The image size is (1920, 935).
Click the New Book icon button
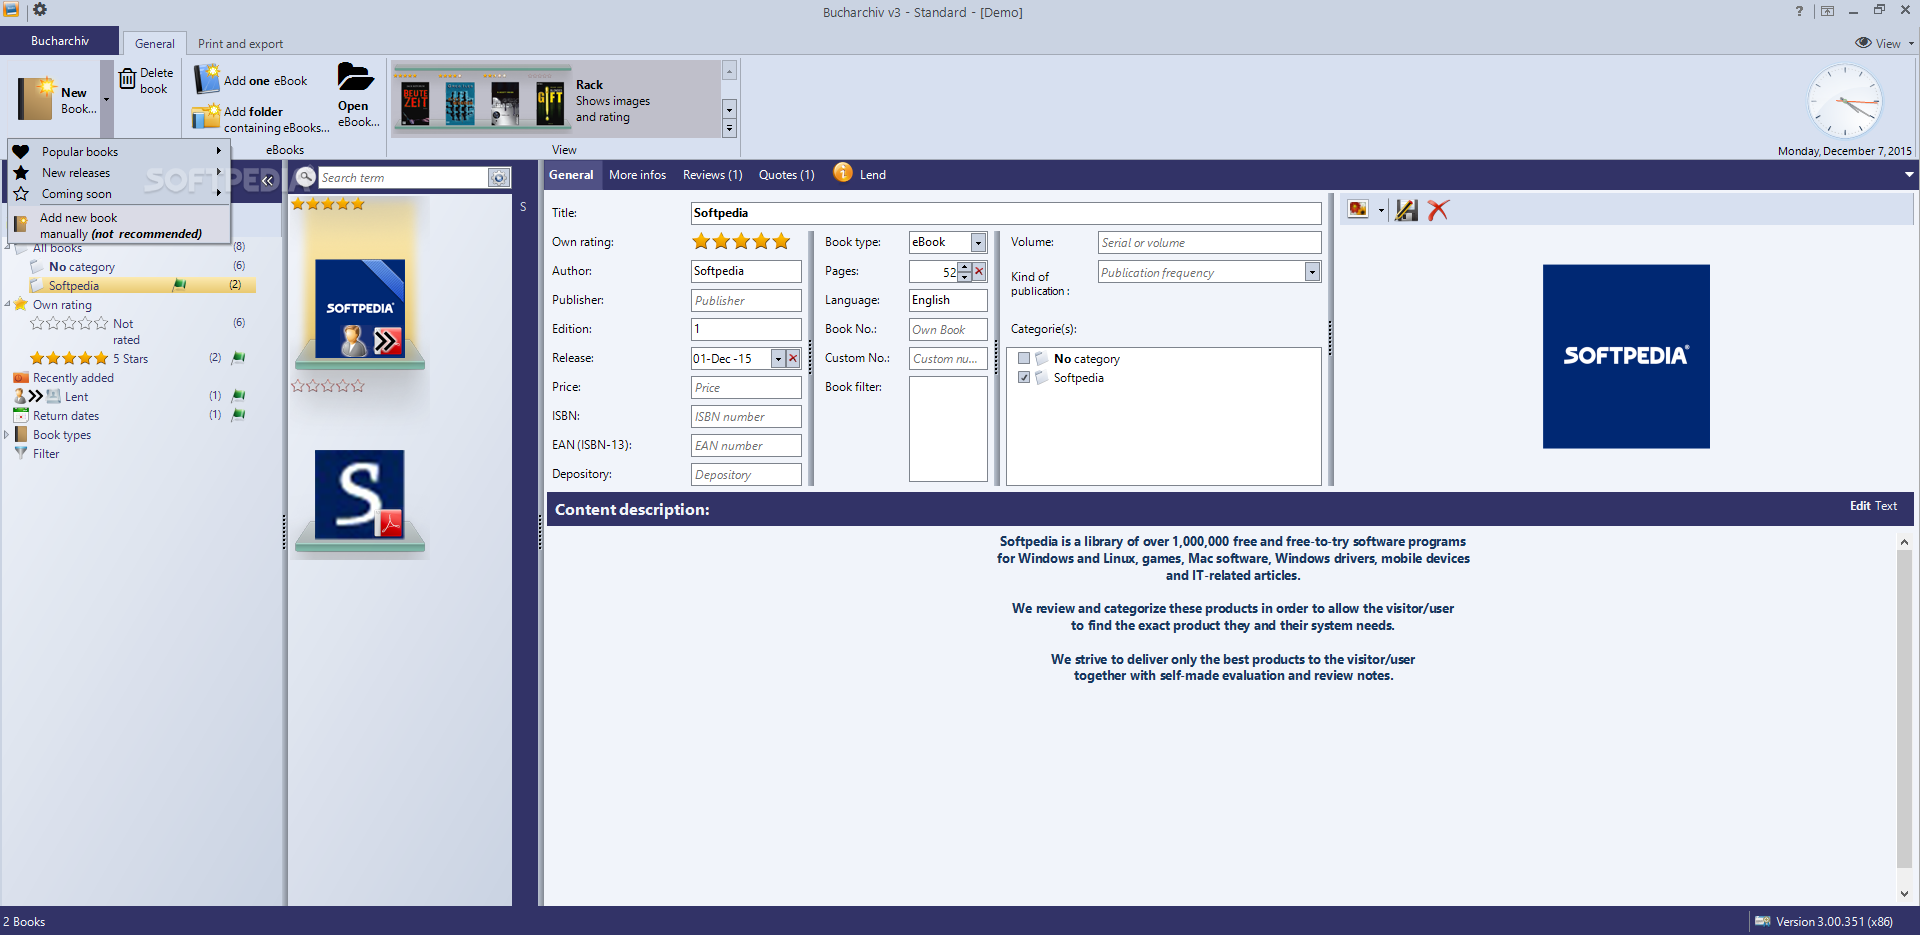click(x=38, y=99)
